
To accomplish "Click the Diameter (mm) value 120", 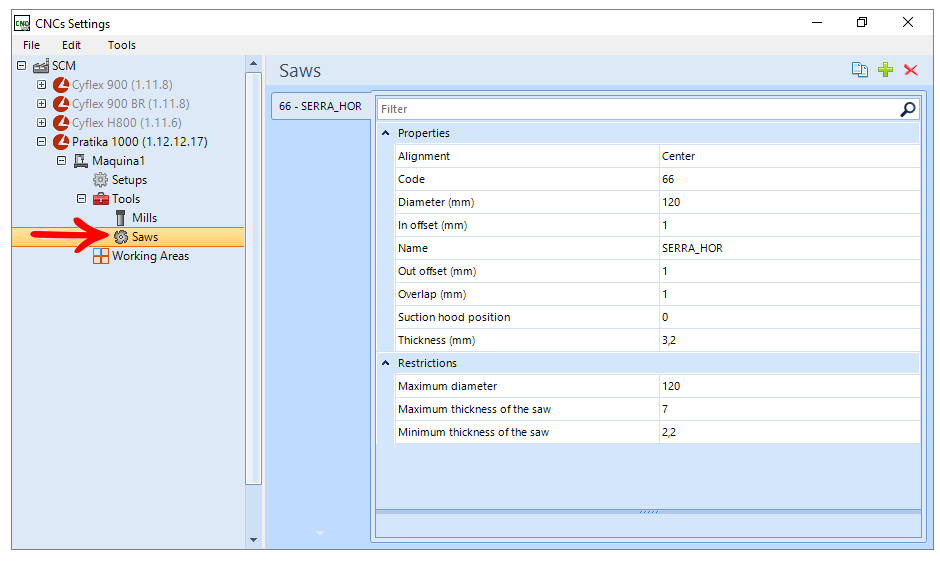I will click(790, 202).
